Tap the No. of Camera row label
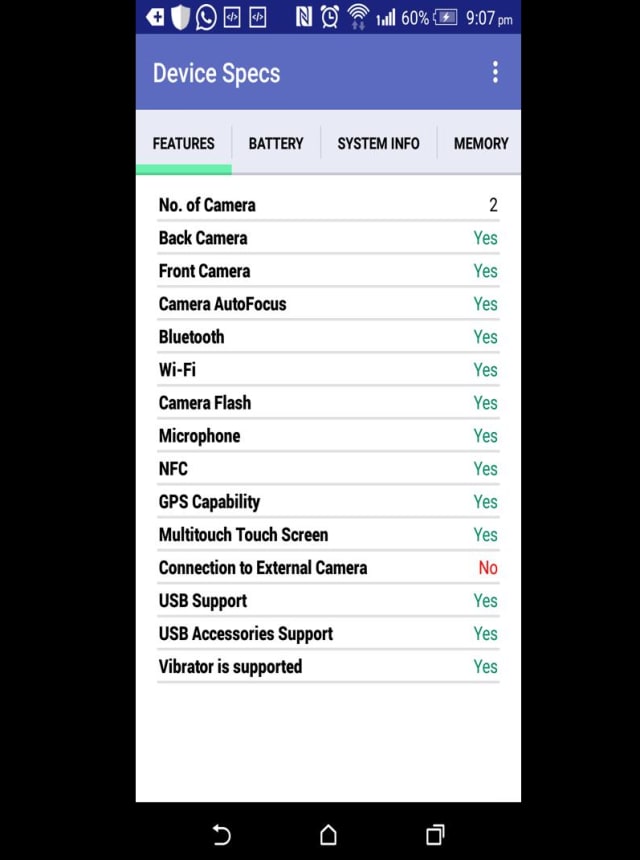 pyautogui.click(x=207, y=205)
